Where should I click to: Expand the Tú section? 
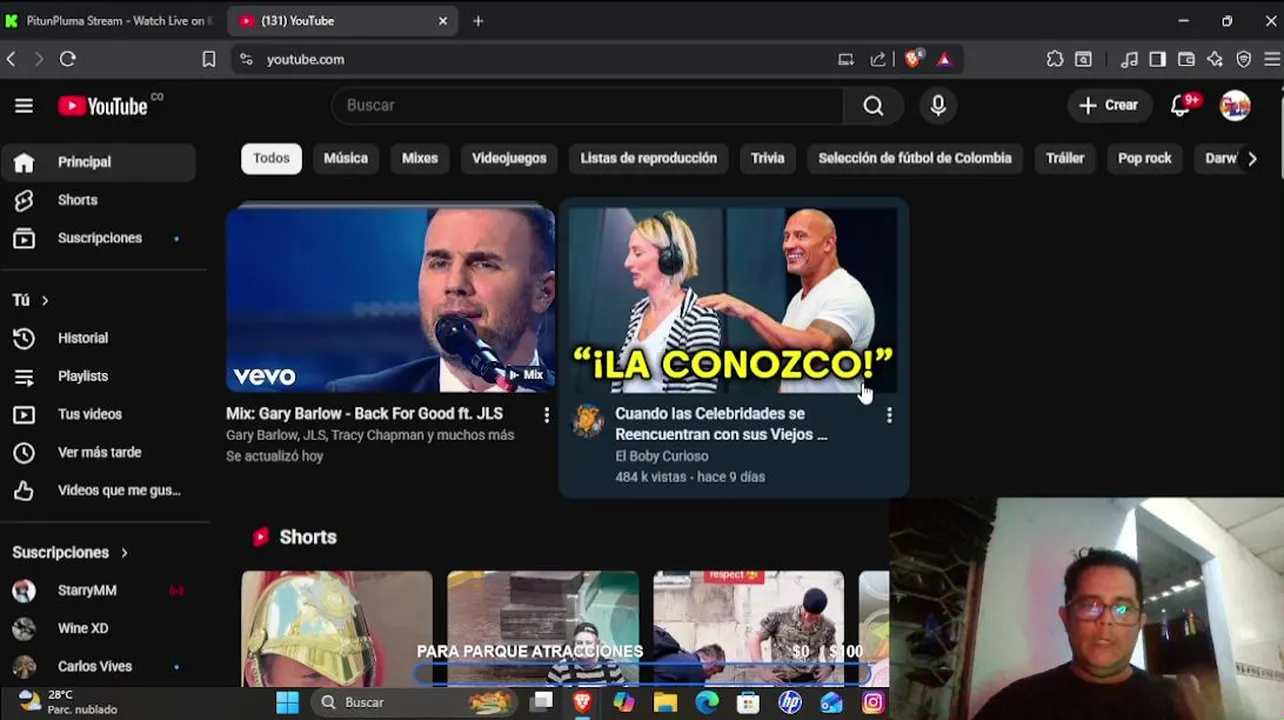(x=30, y=300)
